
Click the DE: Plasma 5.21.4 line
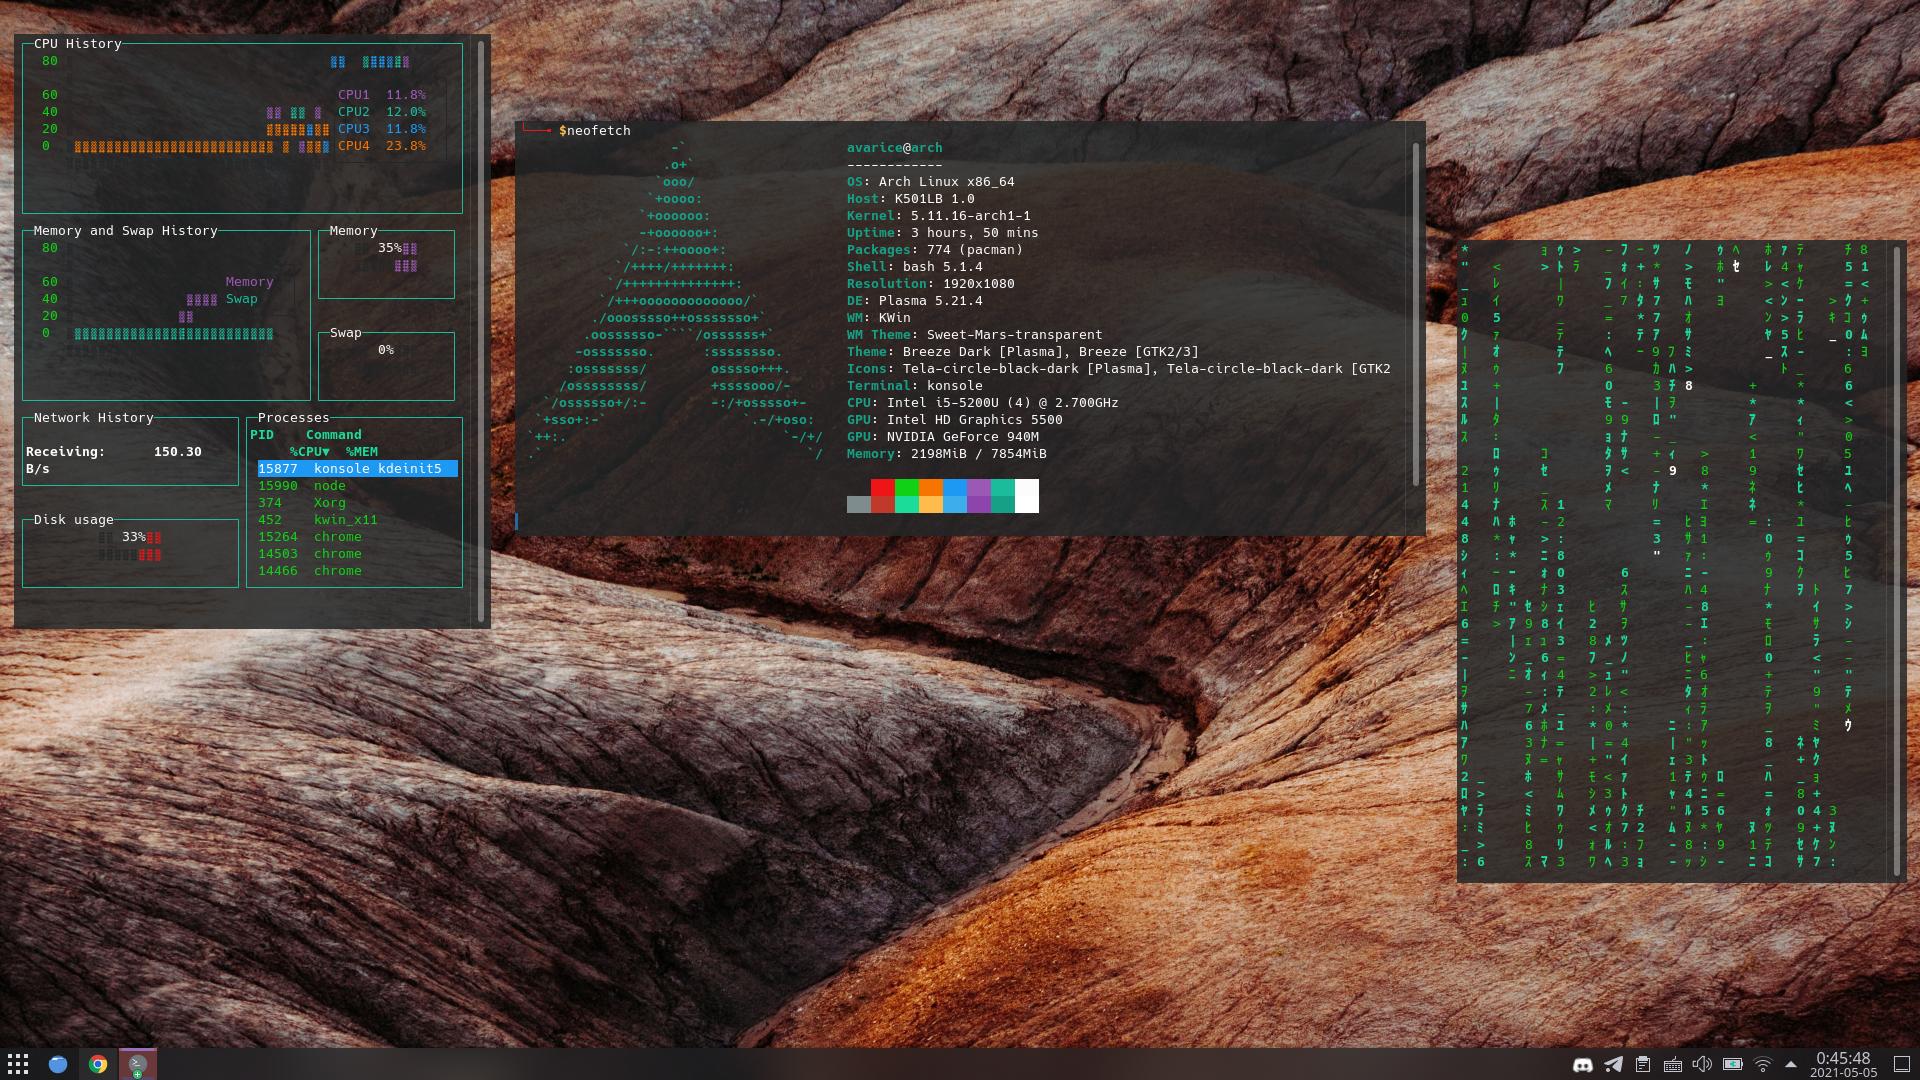[915, 301]
